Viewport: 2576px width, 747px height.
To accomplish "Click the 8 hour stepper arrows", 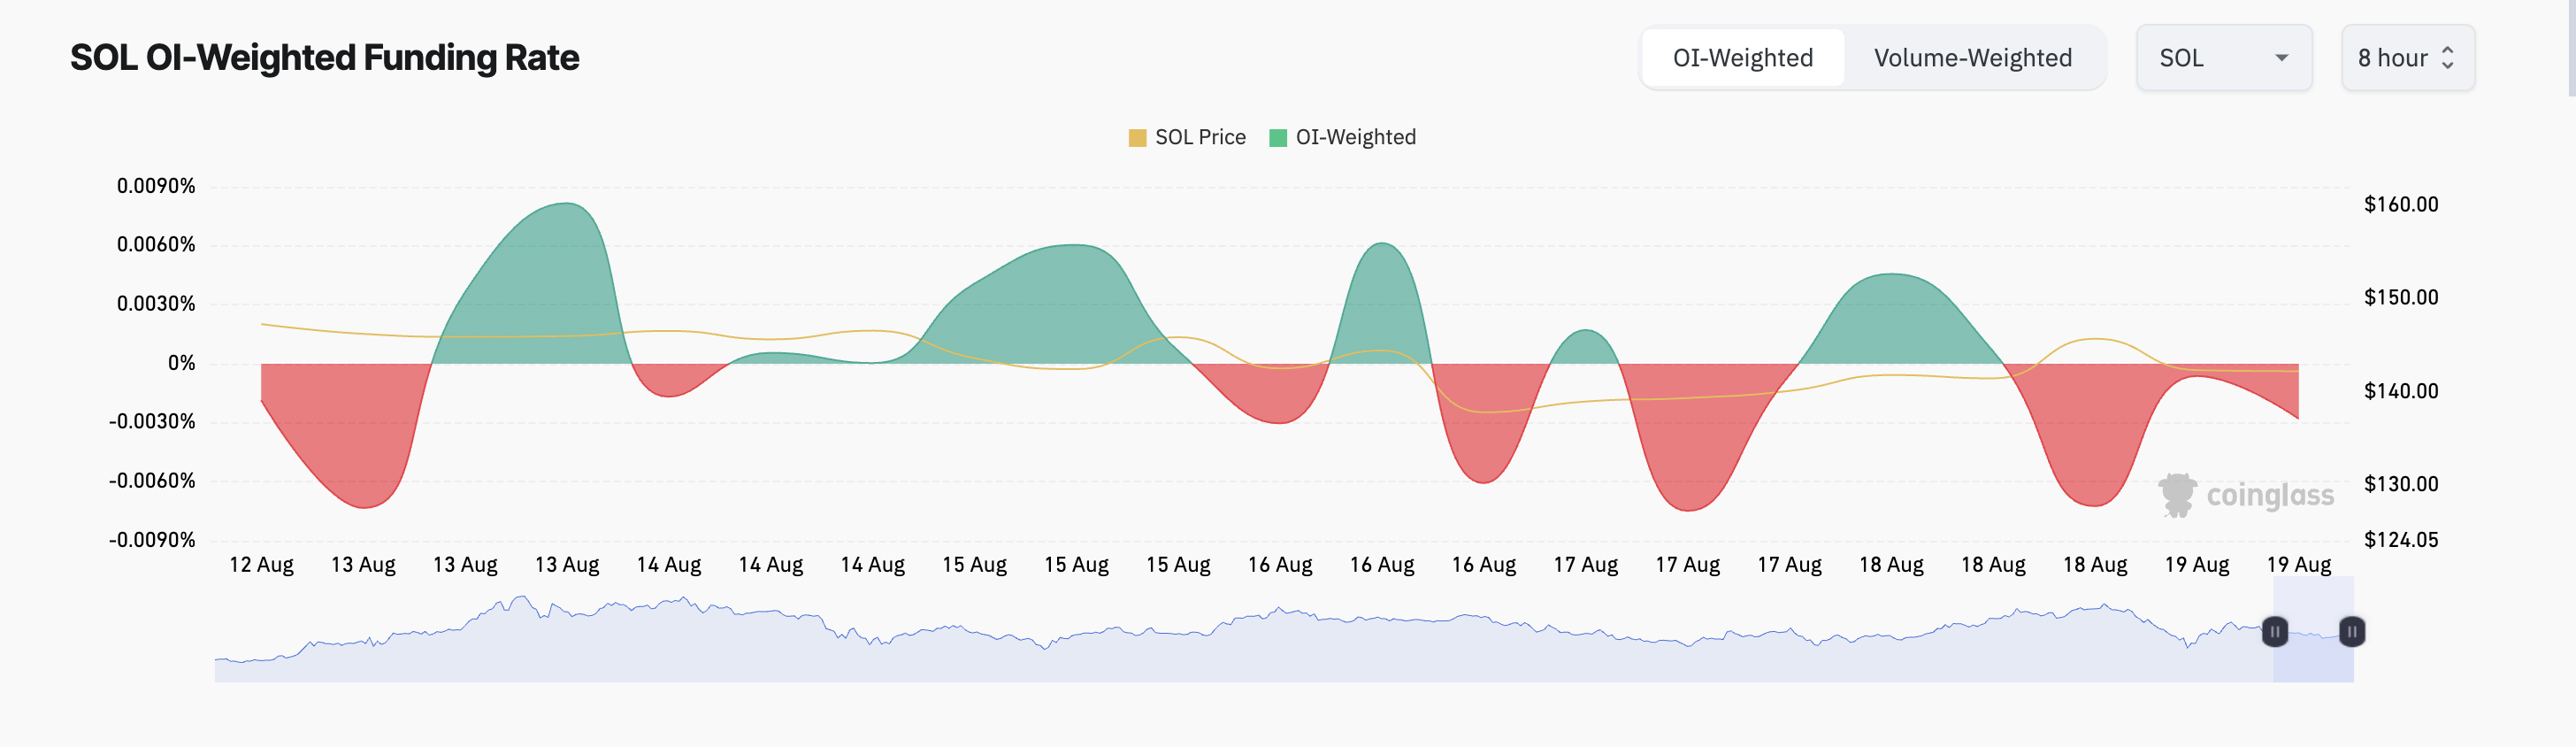I will click(2447, 58).
